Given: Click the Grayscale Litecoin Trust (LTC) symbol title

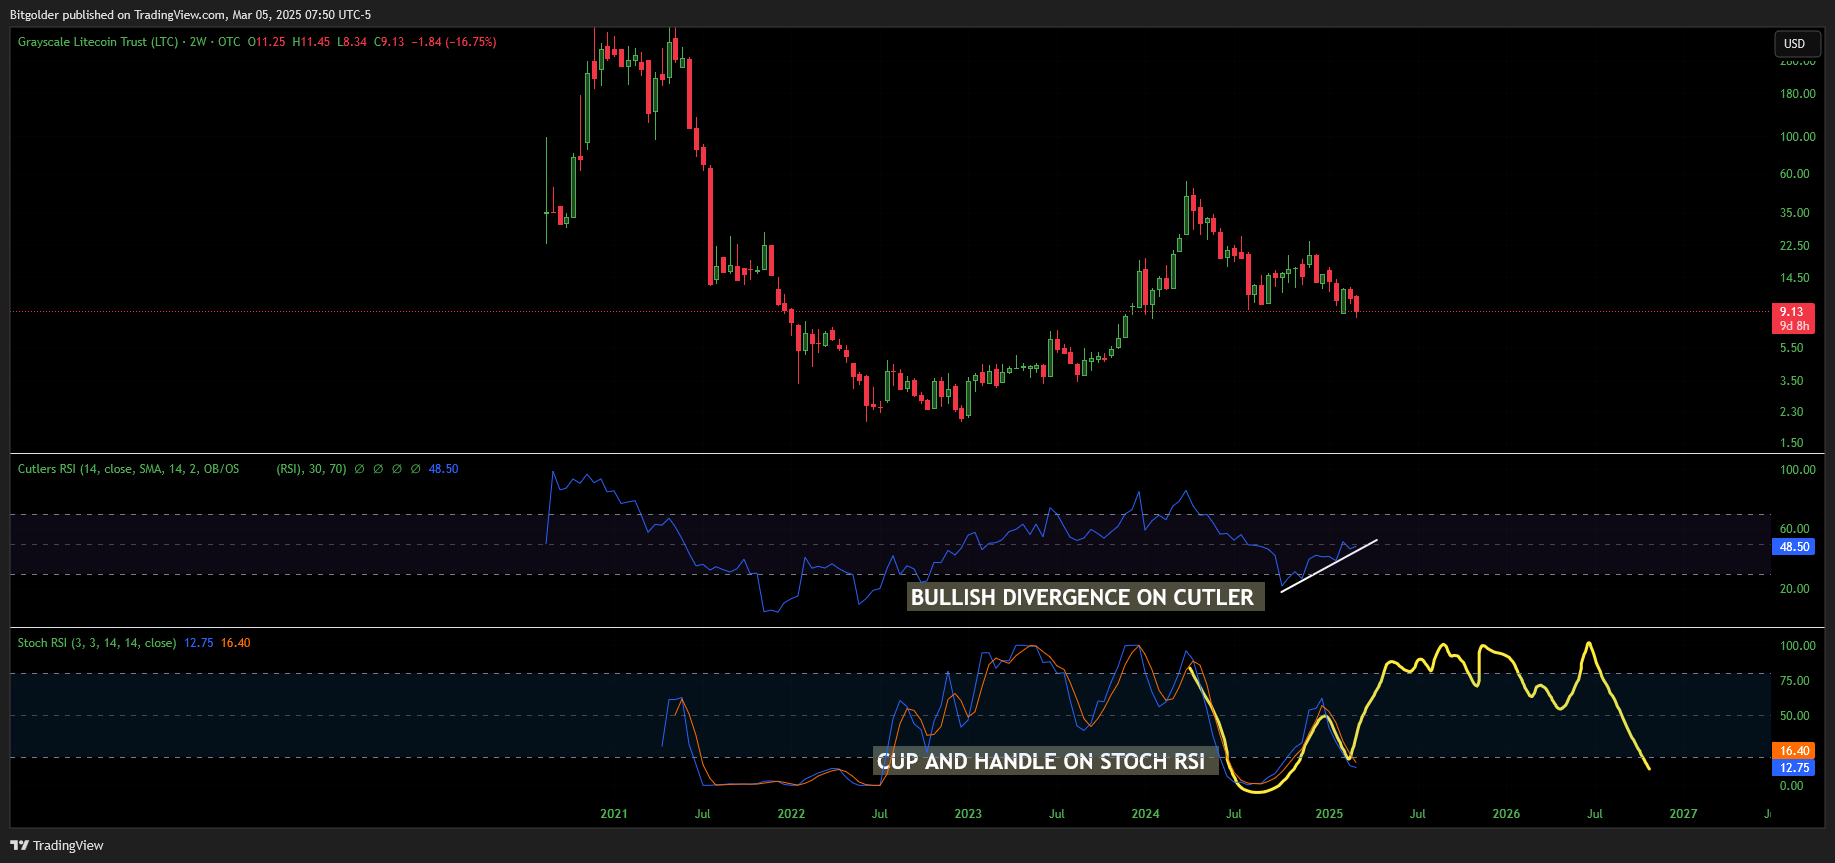Looking at the screenshot, I should [x=98, y=42].
